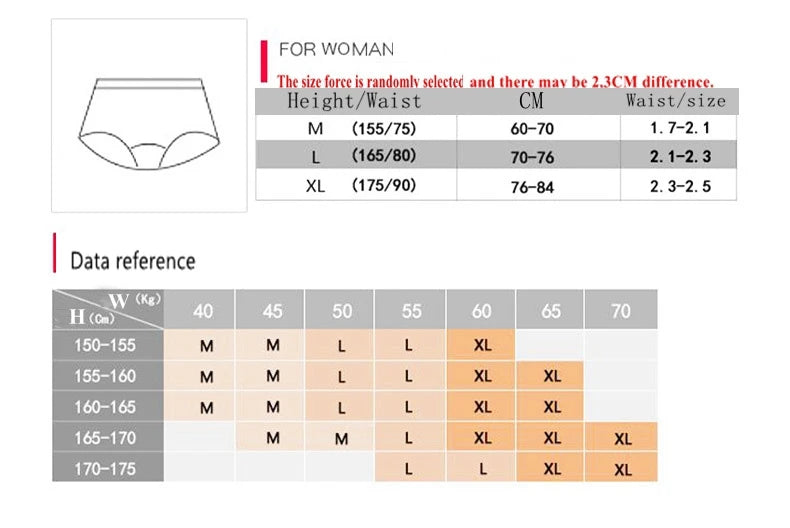Click the underwear illustration thumbnail
The width and height of the screenshot is (790, 528).
point(149,115)
